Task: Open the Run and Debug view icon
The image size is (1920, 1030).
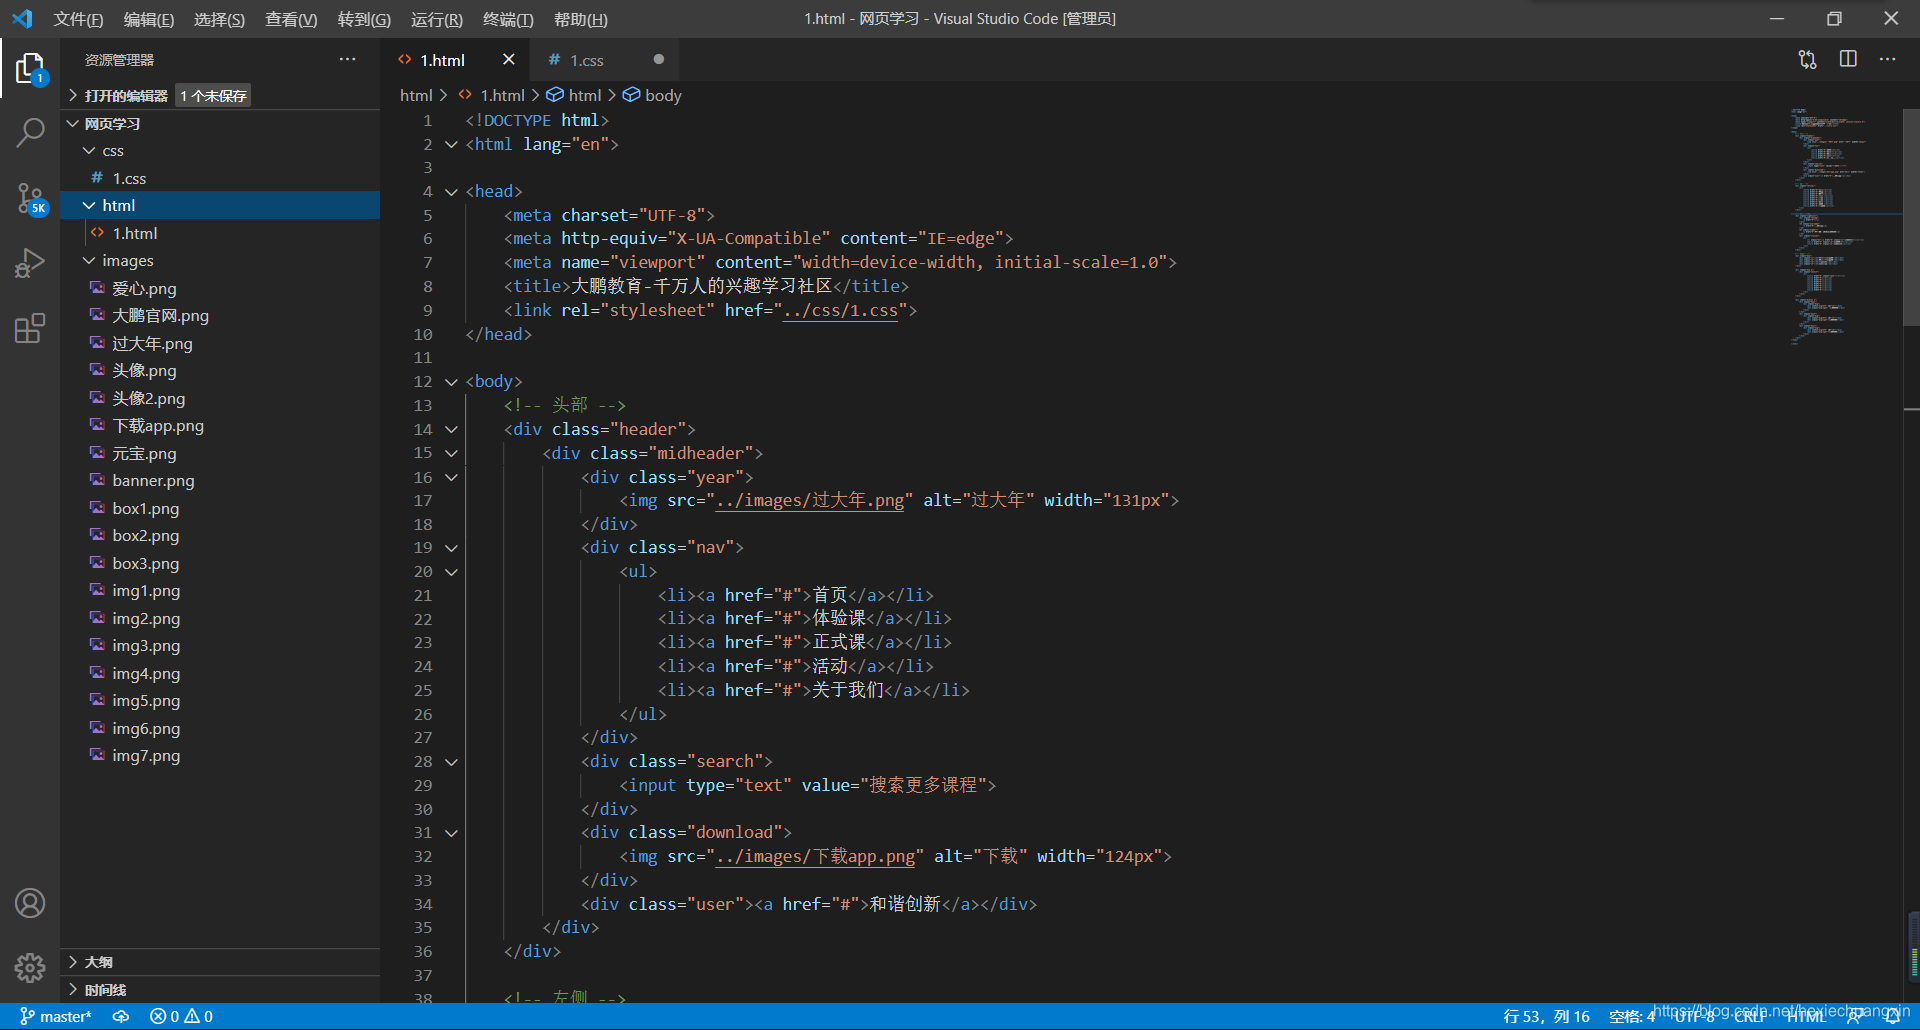Action: click(30, 264)
